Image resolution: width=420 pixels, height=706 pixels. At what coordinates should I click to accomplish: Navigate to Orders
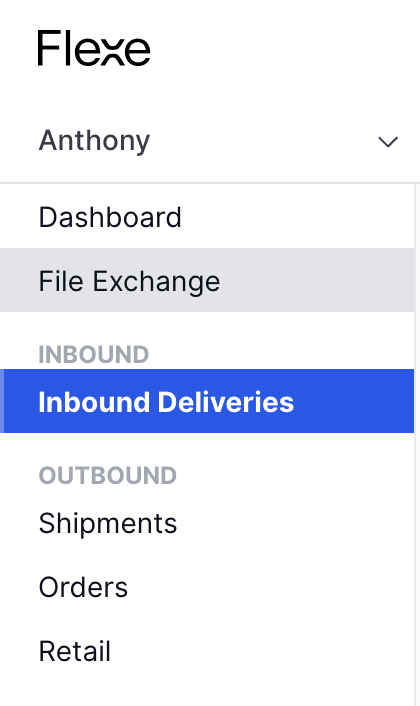pyautogui.click(x=83, y=588)
